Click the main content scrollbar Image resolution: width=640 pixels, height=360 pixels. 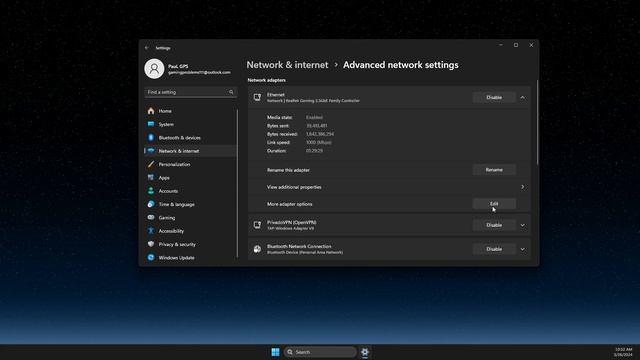pyautogui.click(x=537, y=122)
